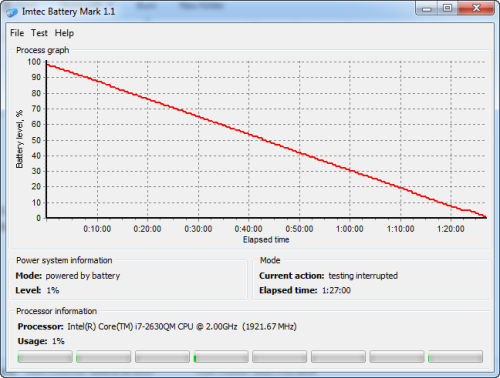
Task: Click the 'testing interrupted' status text
Action: coord(363,276)
